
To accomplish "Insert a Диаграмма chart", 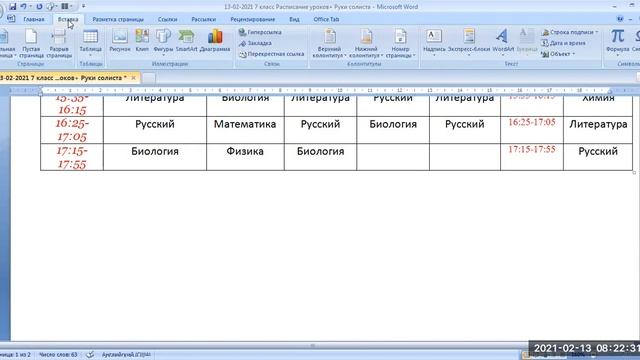I will point(215,41).
